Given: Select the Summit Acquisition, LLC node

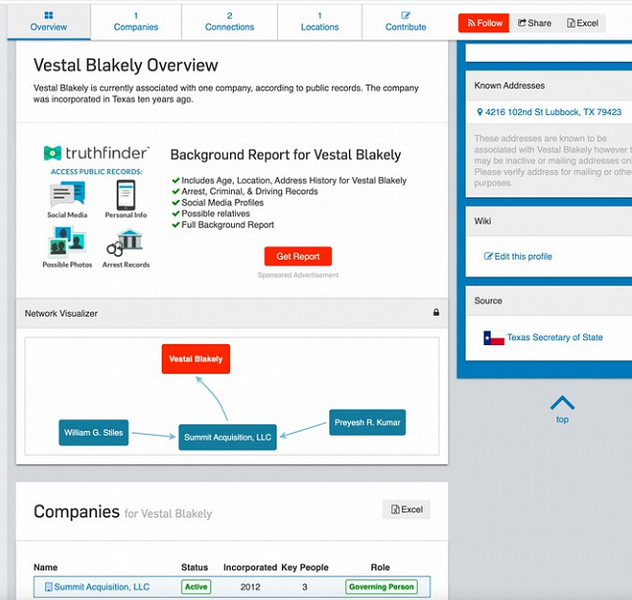Looking at the screenshot, I should click(x=228, y=437).
